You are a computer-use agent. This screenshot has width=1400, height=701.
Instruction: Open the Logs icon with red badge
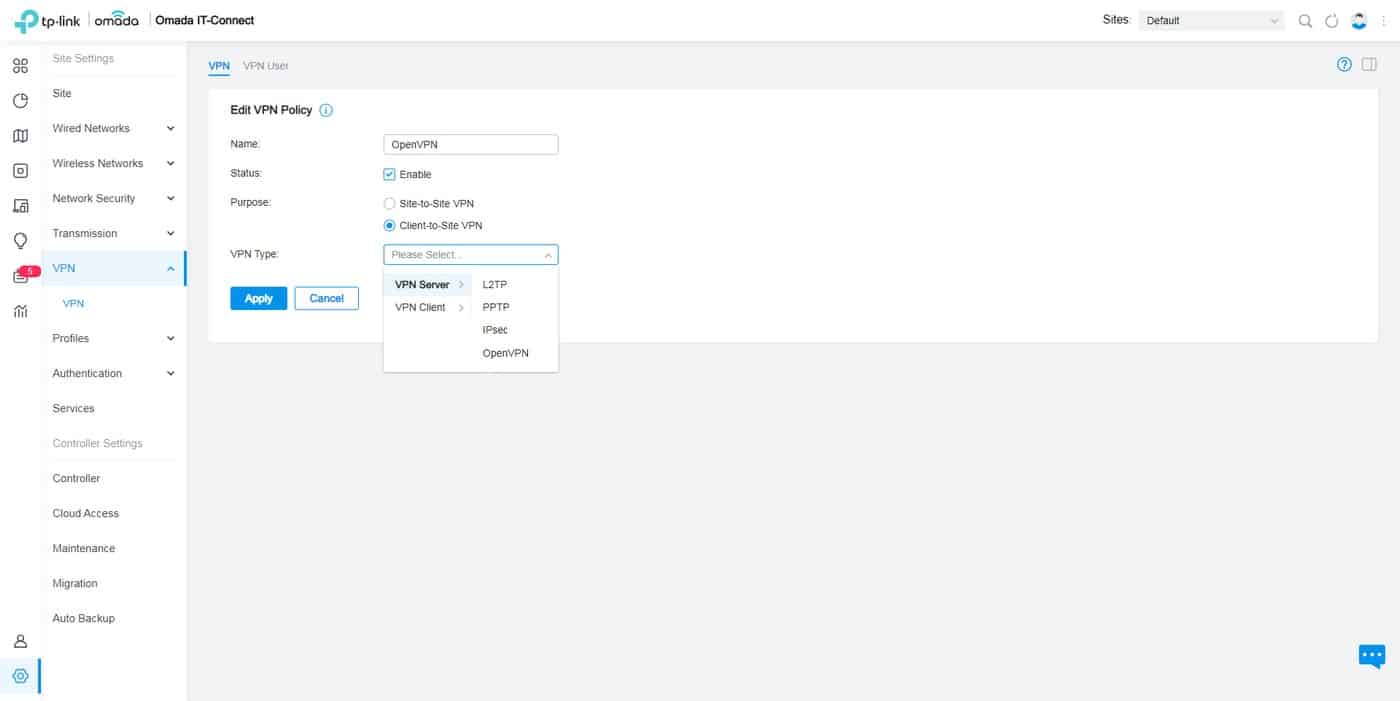click(x=23, y=275)
